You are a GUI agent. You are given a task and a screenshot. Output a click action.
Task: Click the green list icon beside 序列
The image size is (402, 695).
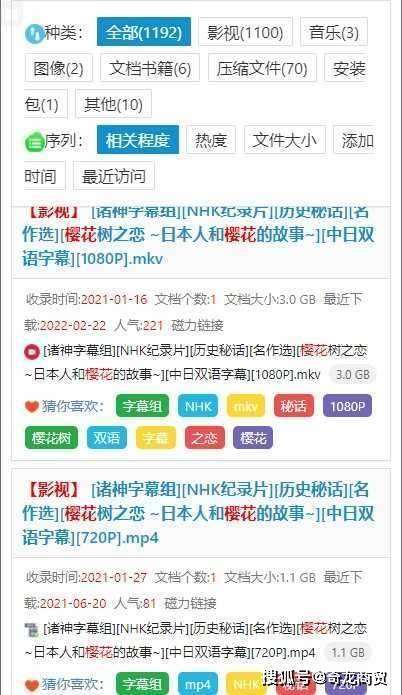click(x=34, y=143)
